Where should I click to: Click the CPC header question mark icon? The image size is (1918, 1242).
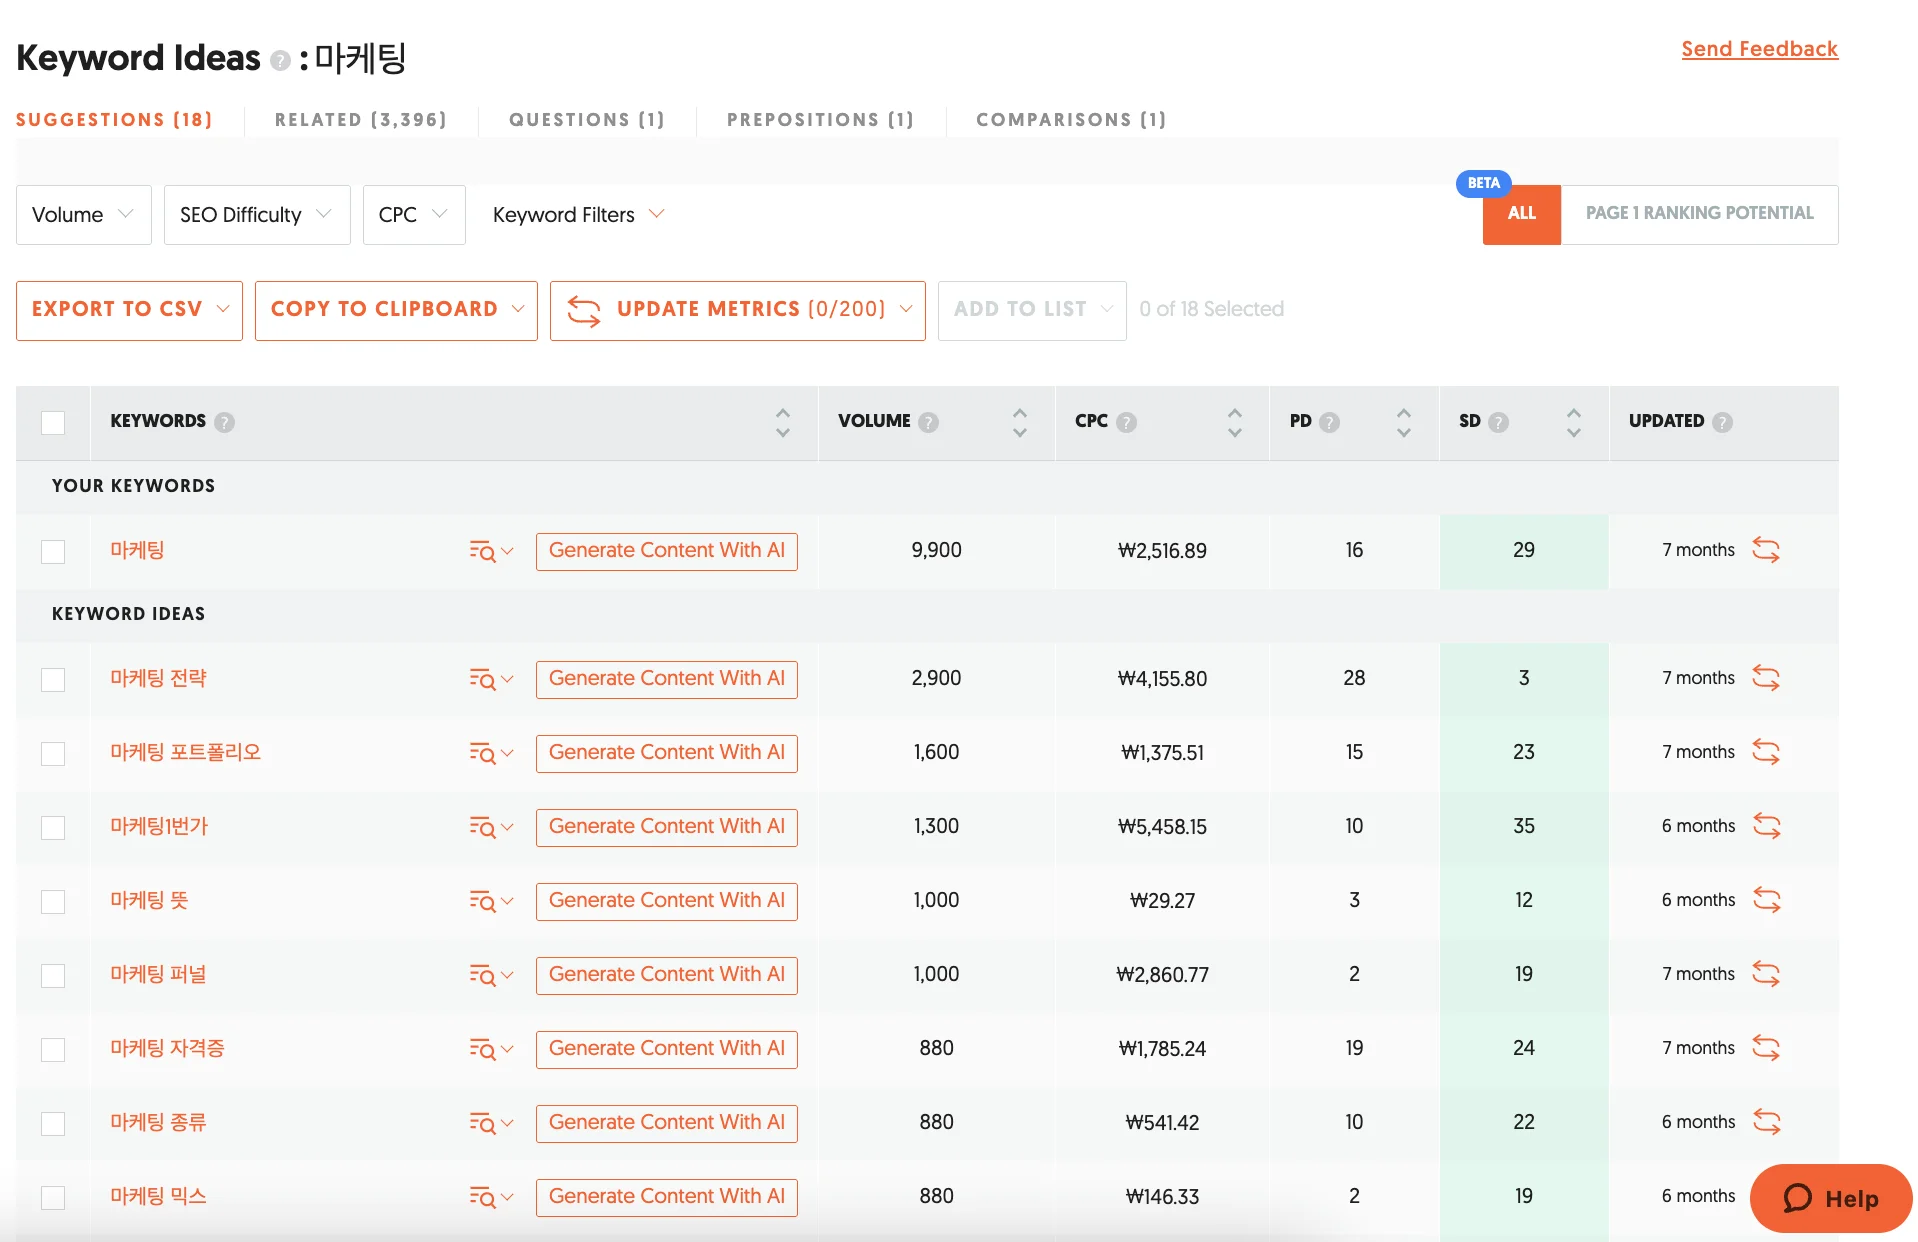click(1129, 422)
